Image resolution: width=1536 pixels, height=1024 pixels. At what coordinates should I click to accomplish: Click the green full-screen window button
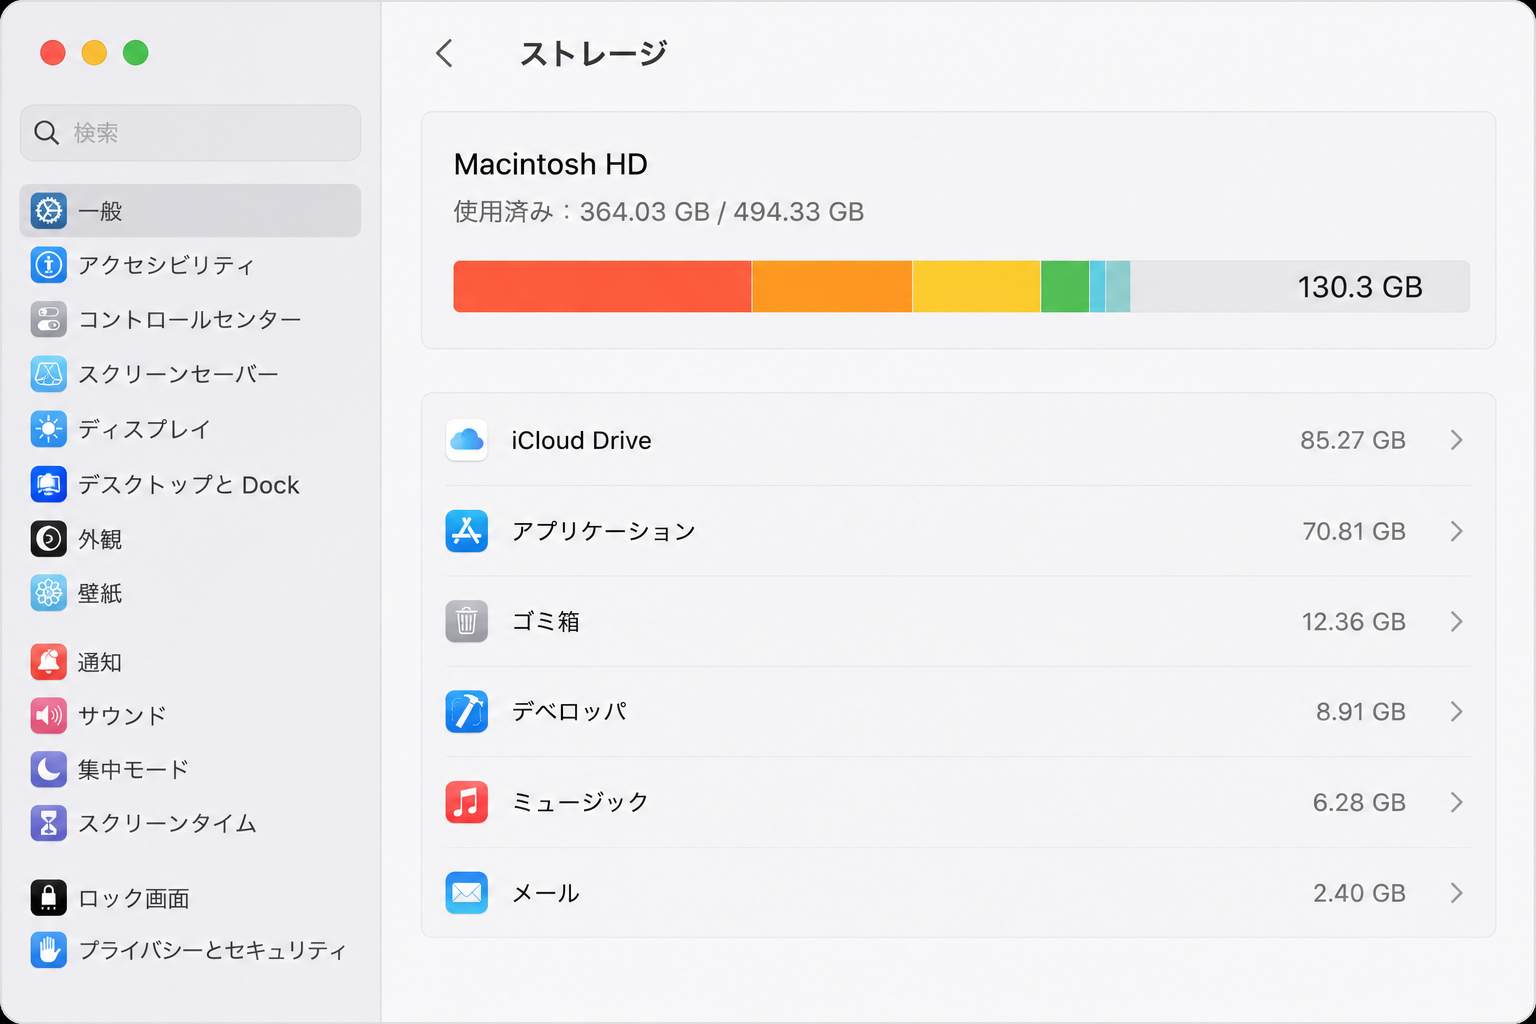click(x=136, y=53)
